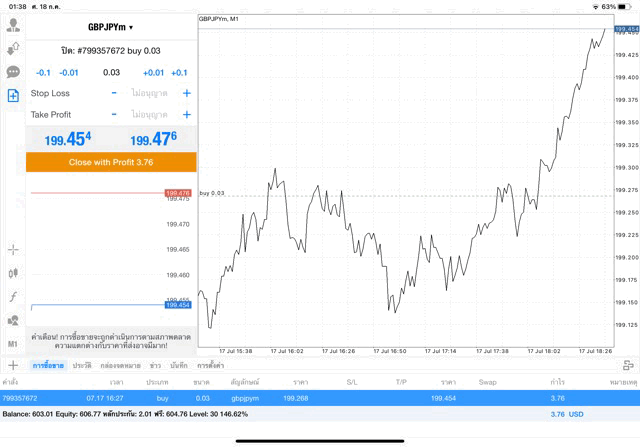Toggle the panel layout icon at bottom right
The image size is (640, 447).
tap(627, 366)
